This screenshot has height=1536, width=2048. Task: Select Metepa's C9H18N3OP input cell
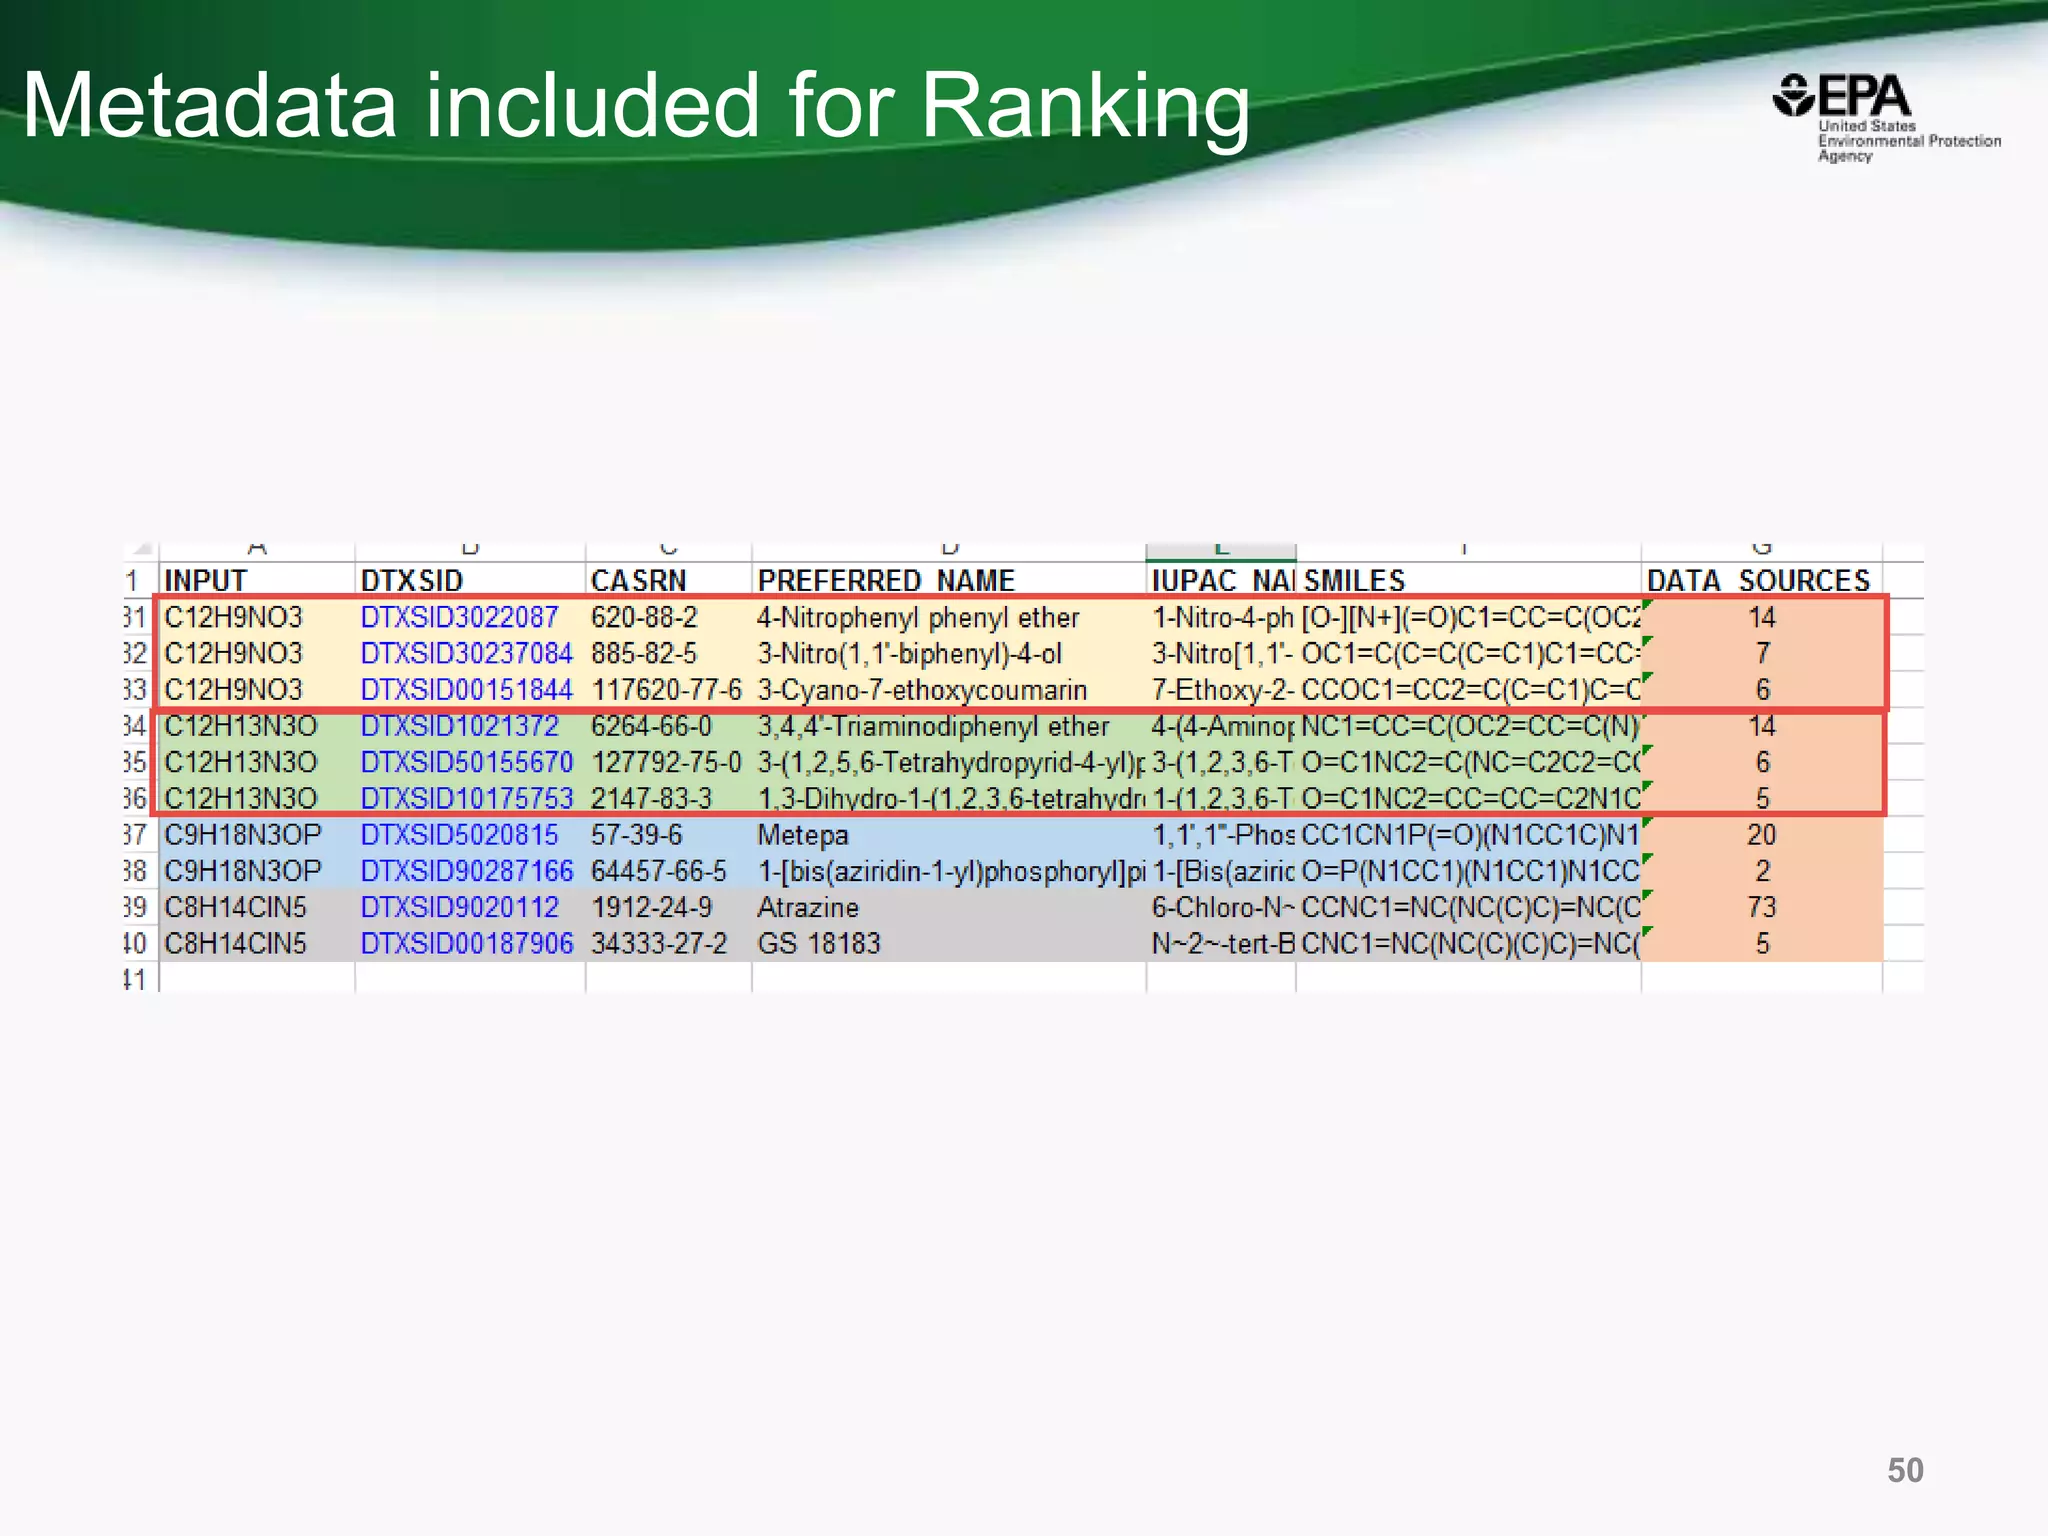pos(257,834)
